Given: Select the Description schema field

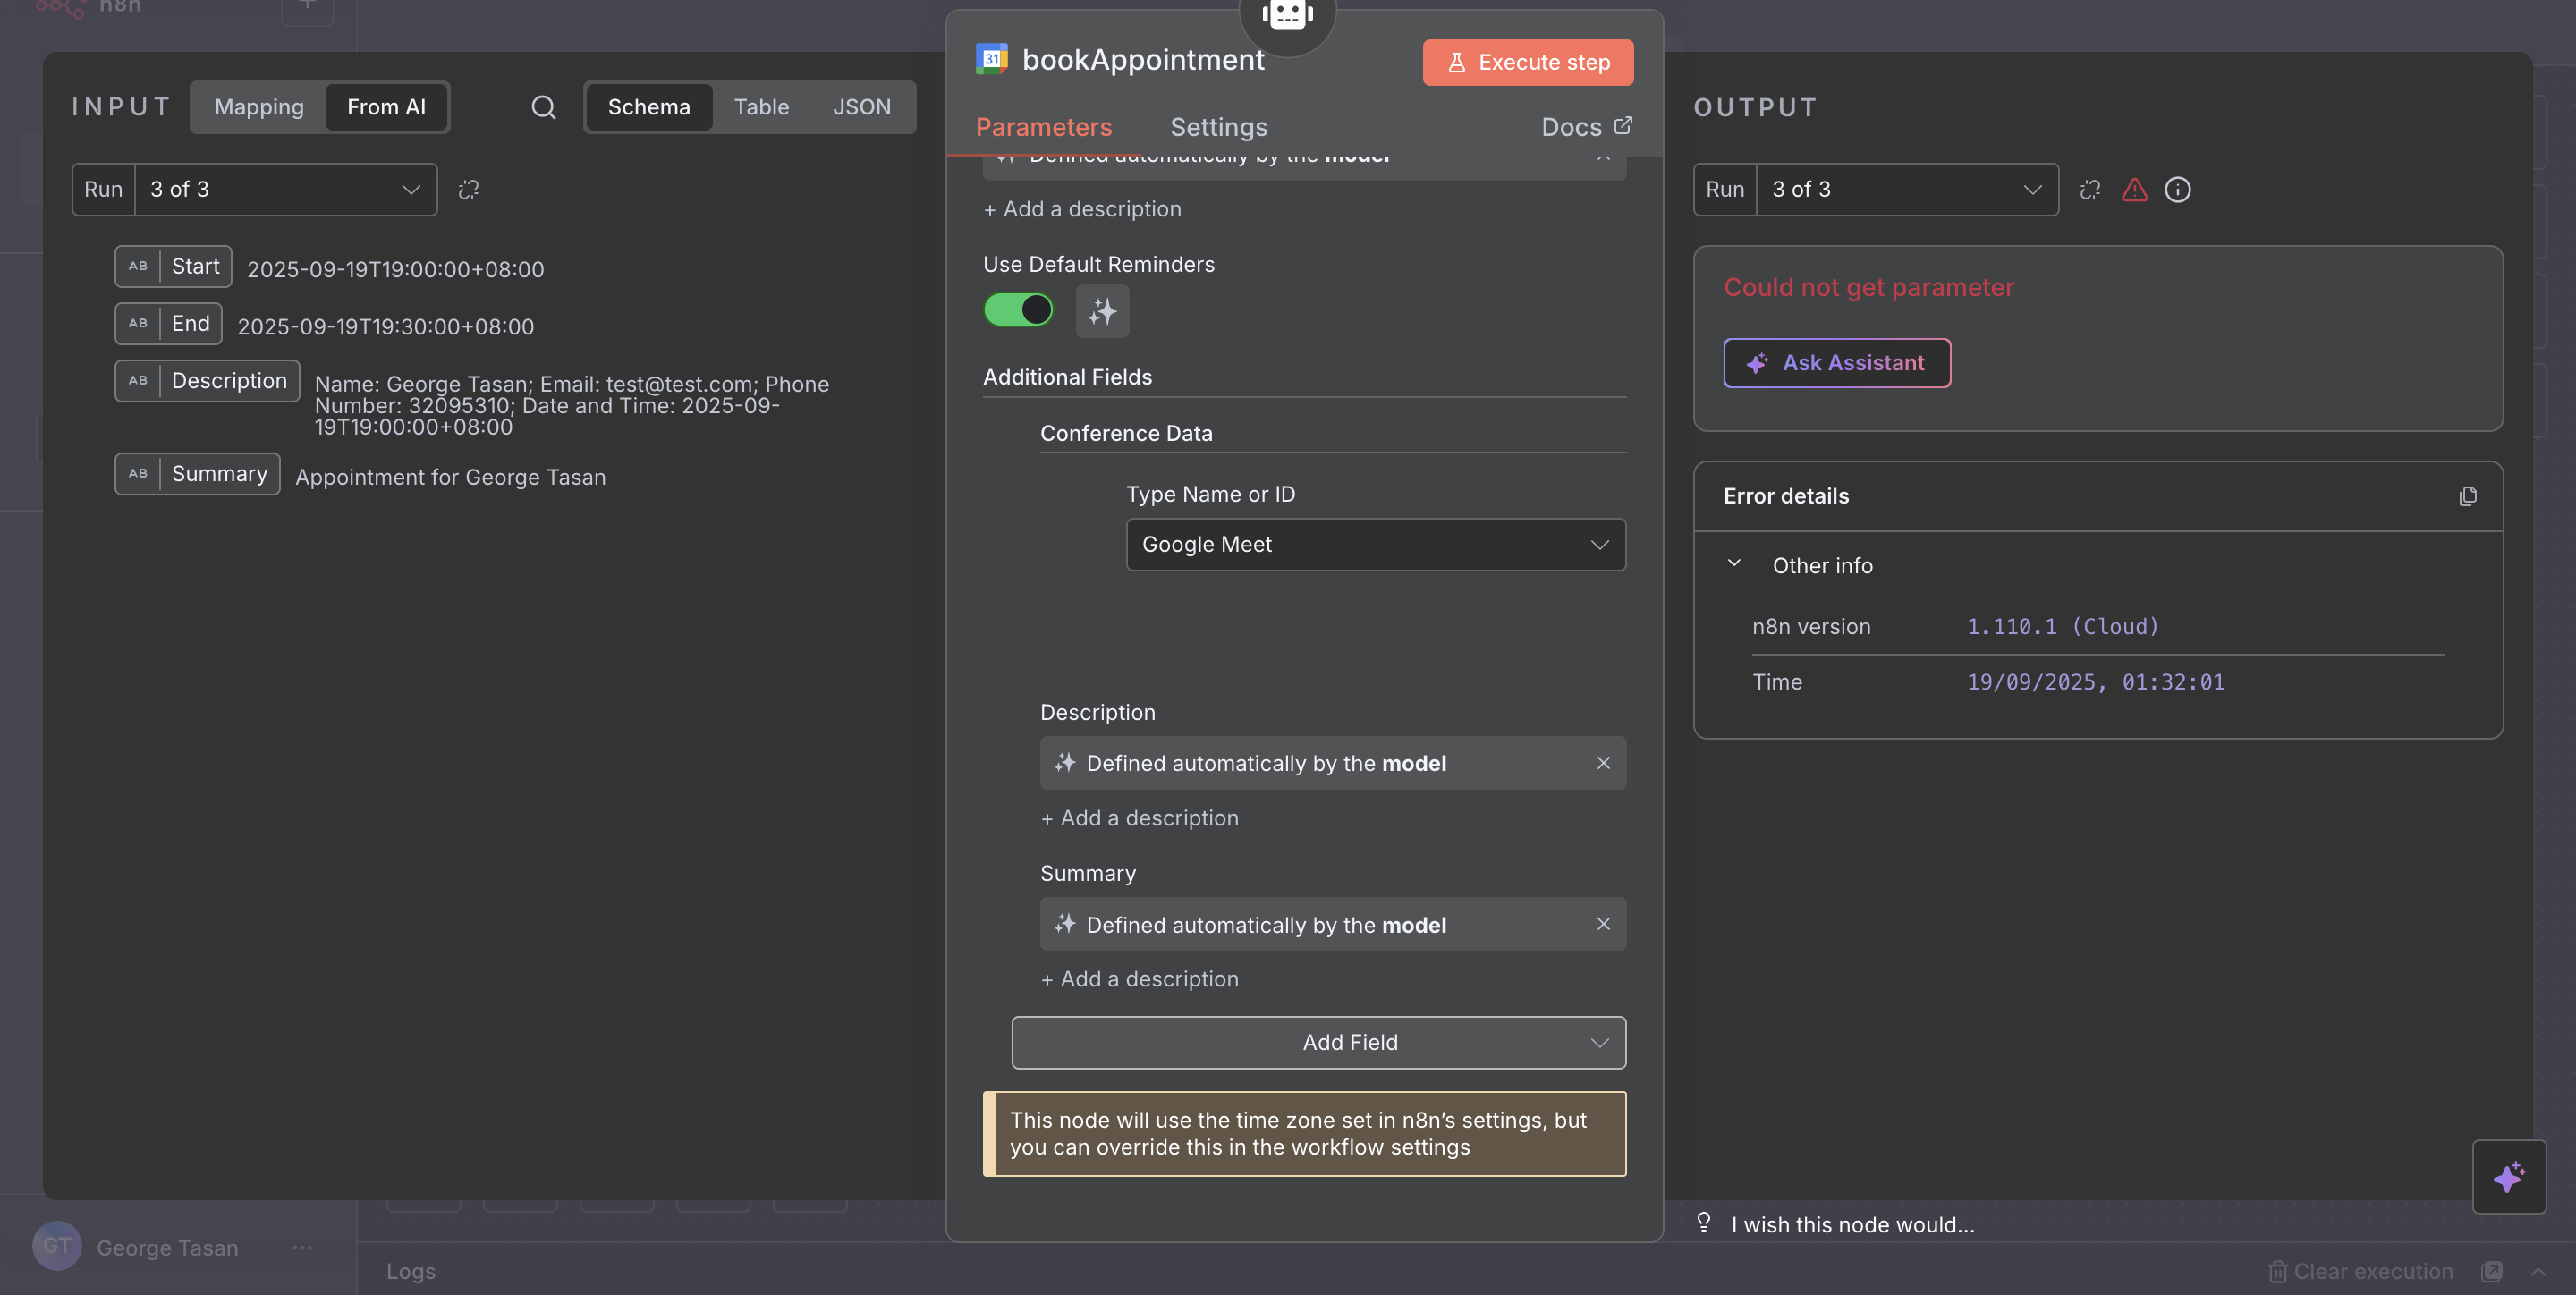Looking at the screenshot, I should coord(207,381).
